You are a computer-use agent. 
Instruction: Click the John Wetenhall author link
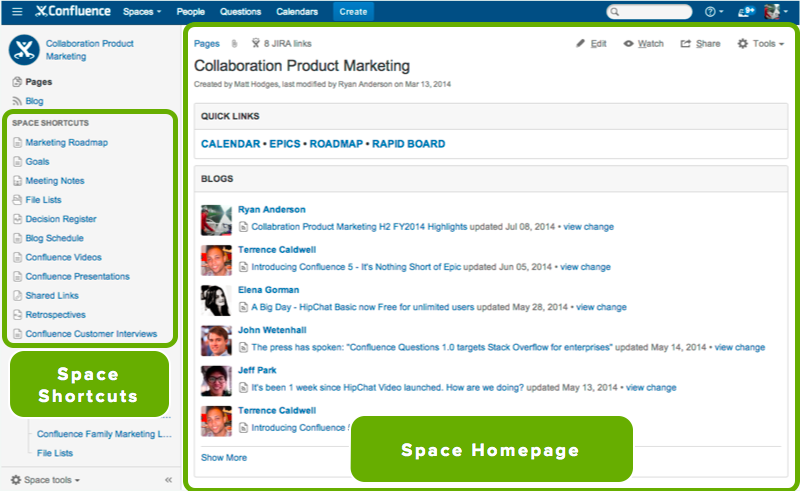click(x=272, y=330)
